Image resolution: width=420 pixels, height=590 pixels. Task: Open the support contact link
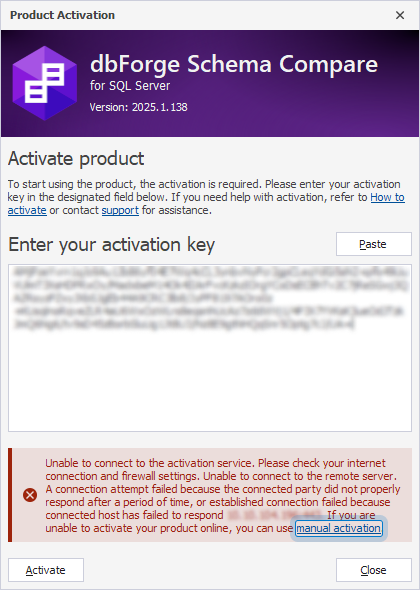[120, 210]
